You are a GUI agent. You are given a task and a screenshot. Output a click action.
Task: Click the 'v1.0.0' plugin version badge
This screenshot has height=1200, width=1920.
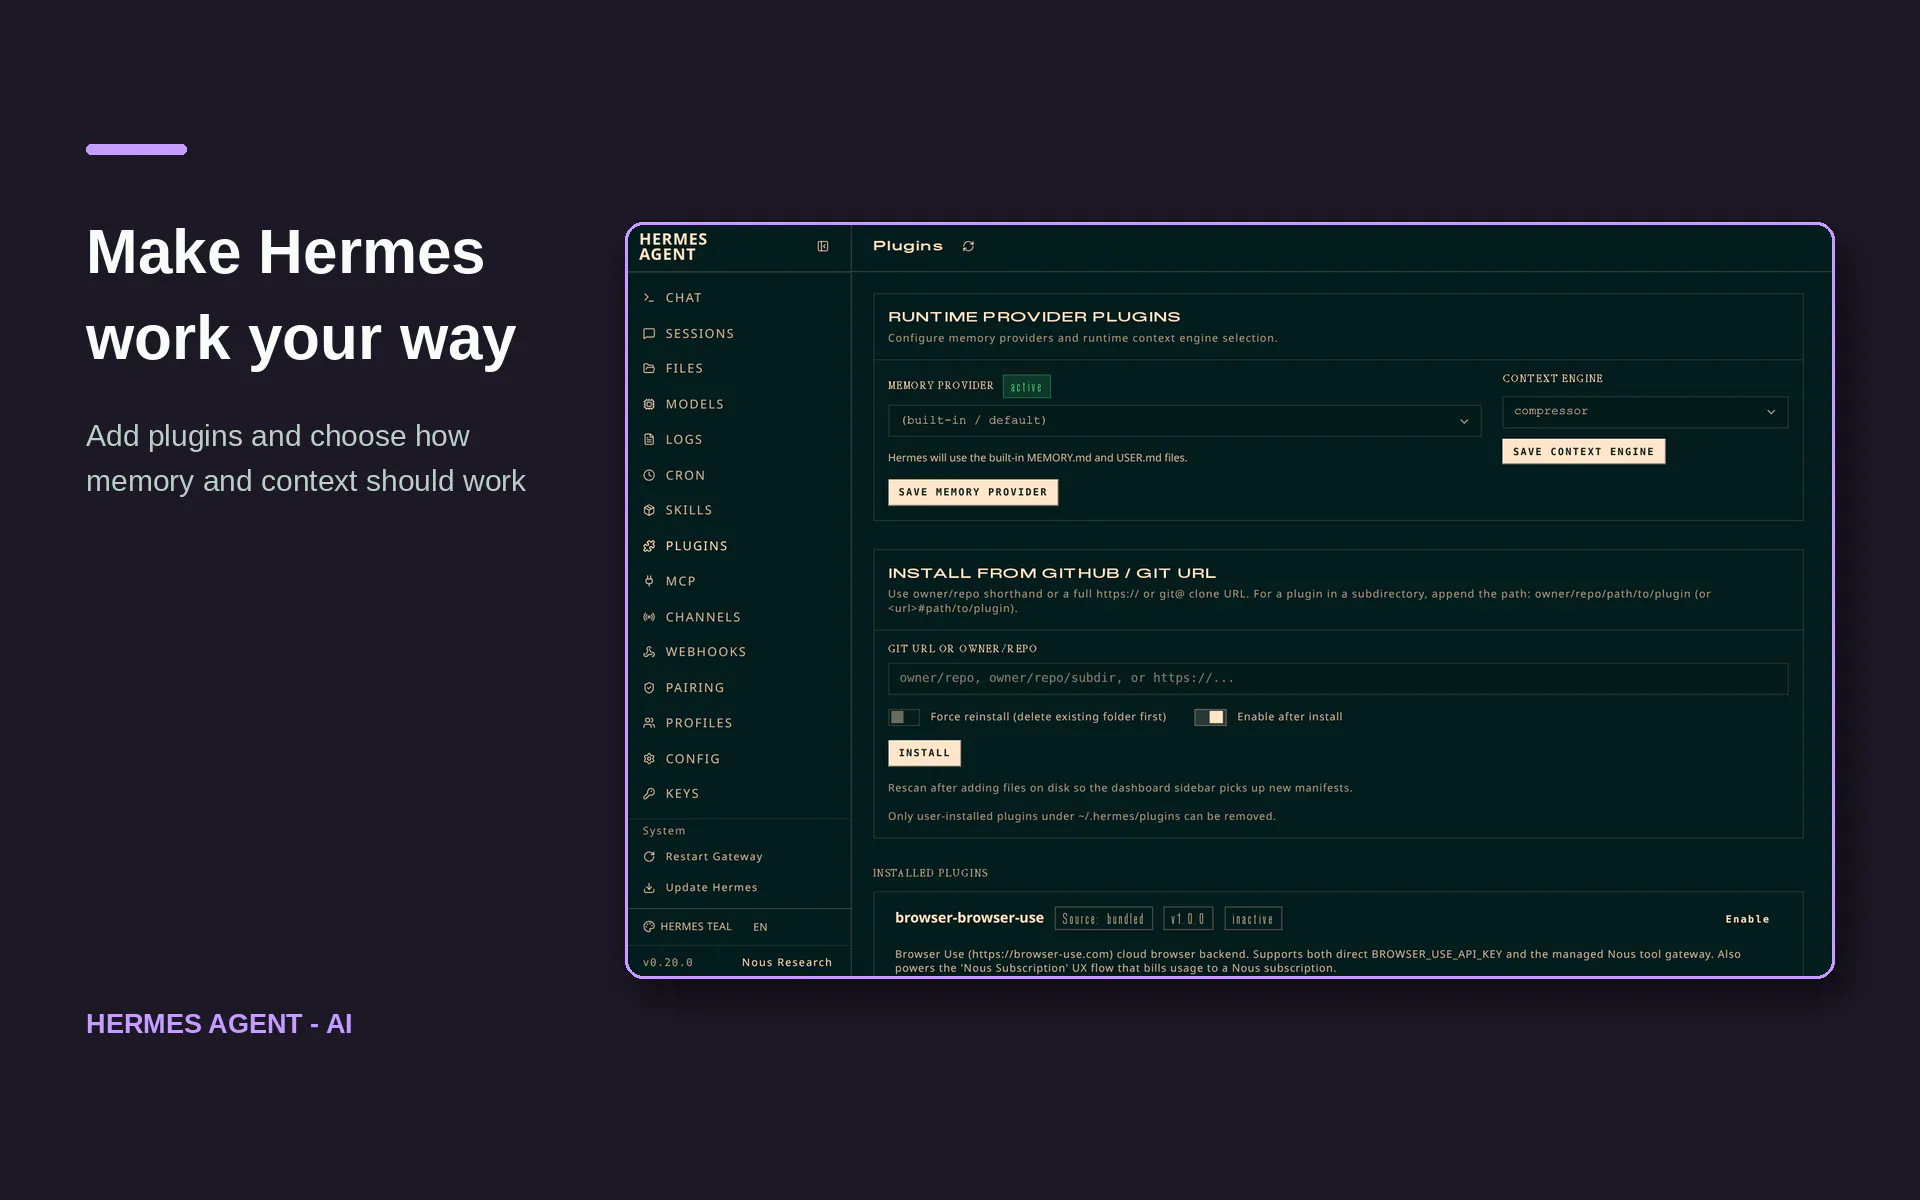tap(1188, 919)
